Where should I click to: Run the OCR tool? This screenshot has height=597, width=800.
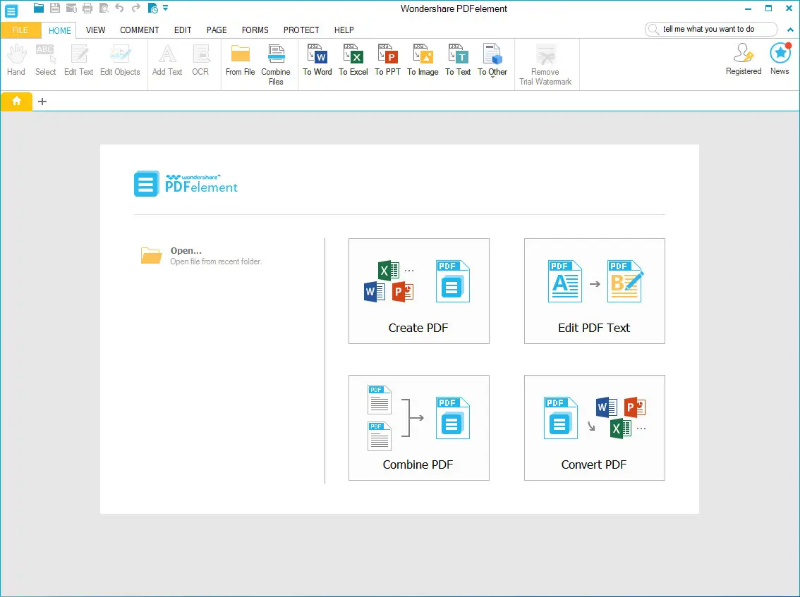click(x=200, y=62)
